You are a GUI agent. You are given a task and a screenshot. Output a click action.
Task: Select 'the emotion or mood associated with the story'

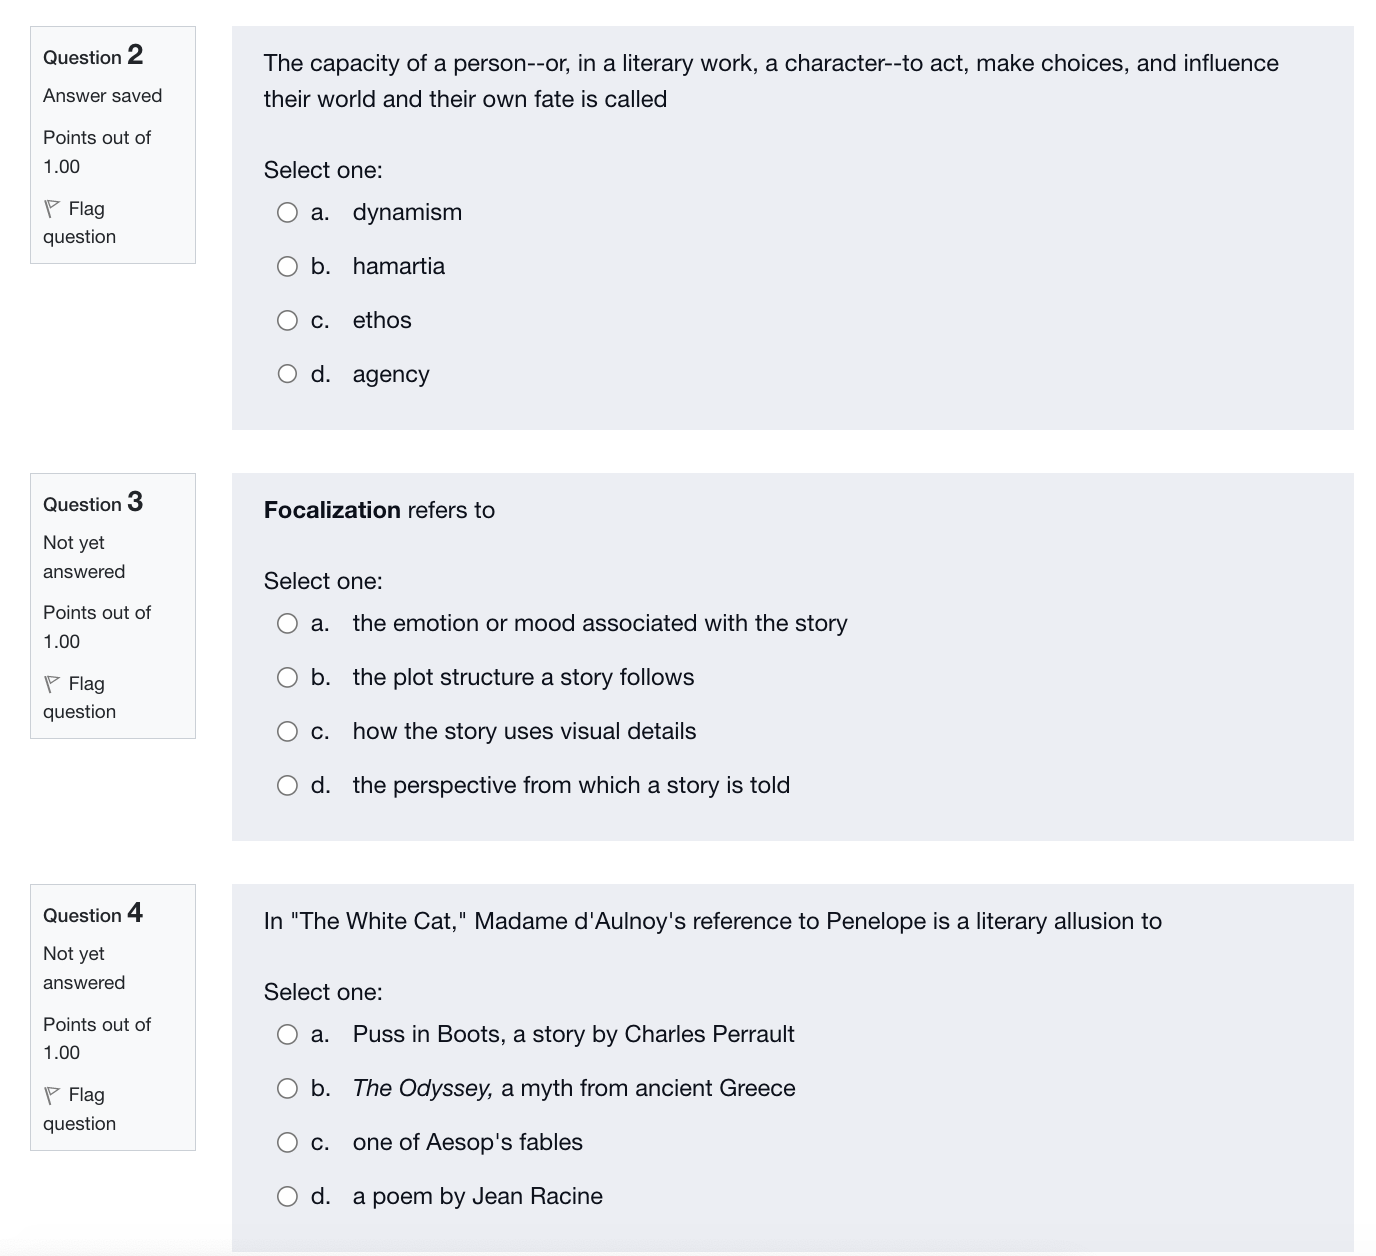287,623
